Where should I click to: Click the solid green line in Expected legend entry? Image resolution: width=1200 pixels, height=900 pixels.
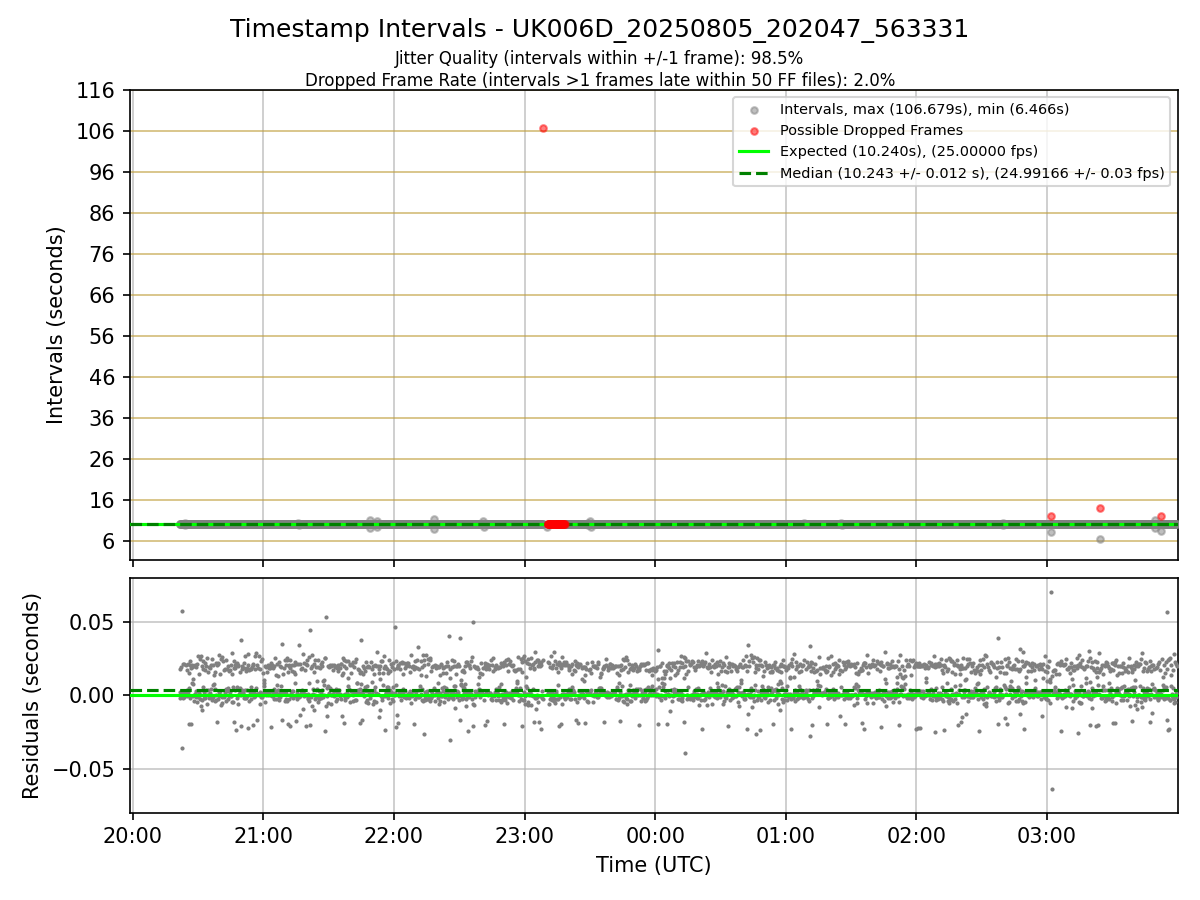[754, 152]
